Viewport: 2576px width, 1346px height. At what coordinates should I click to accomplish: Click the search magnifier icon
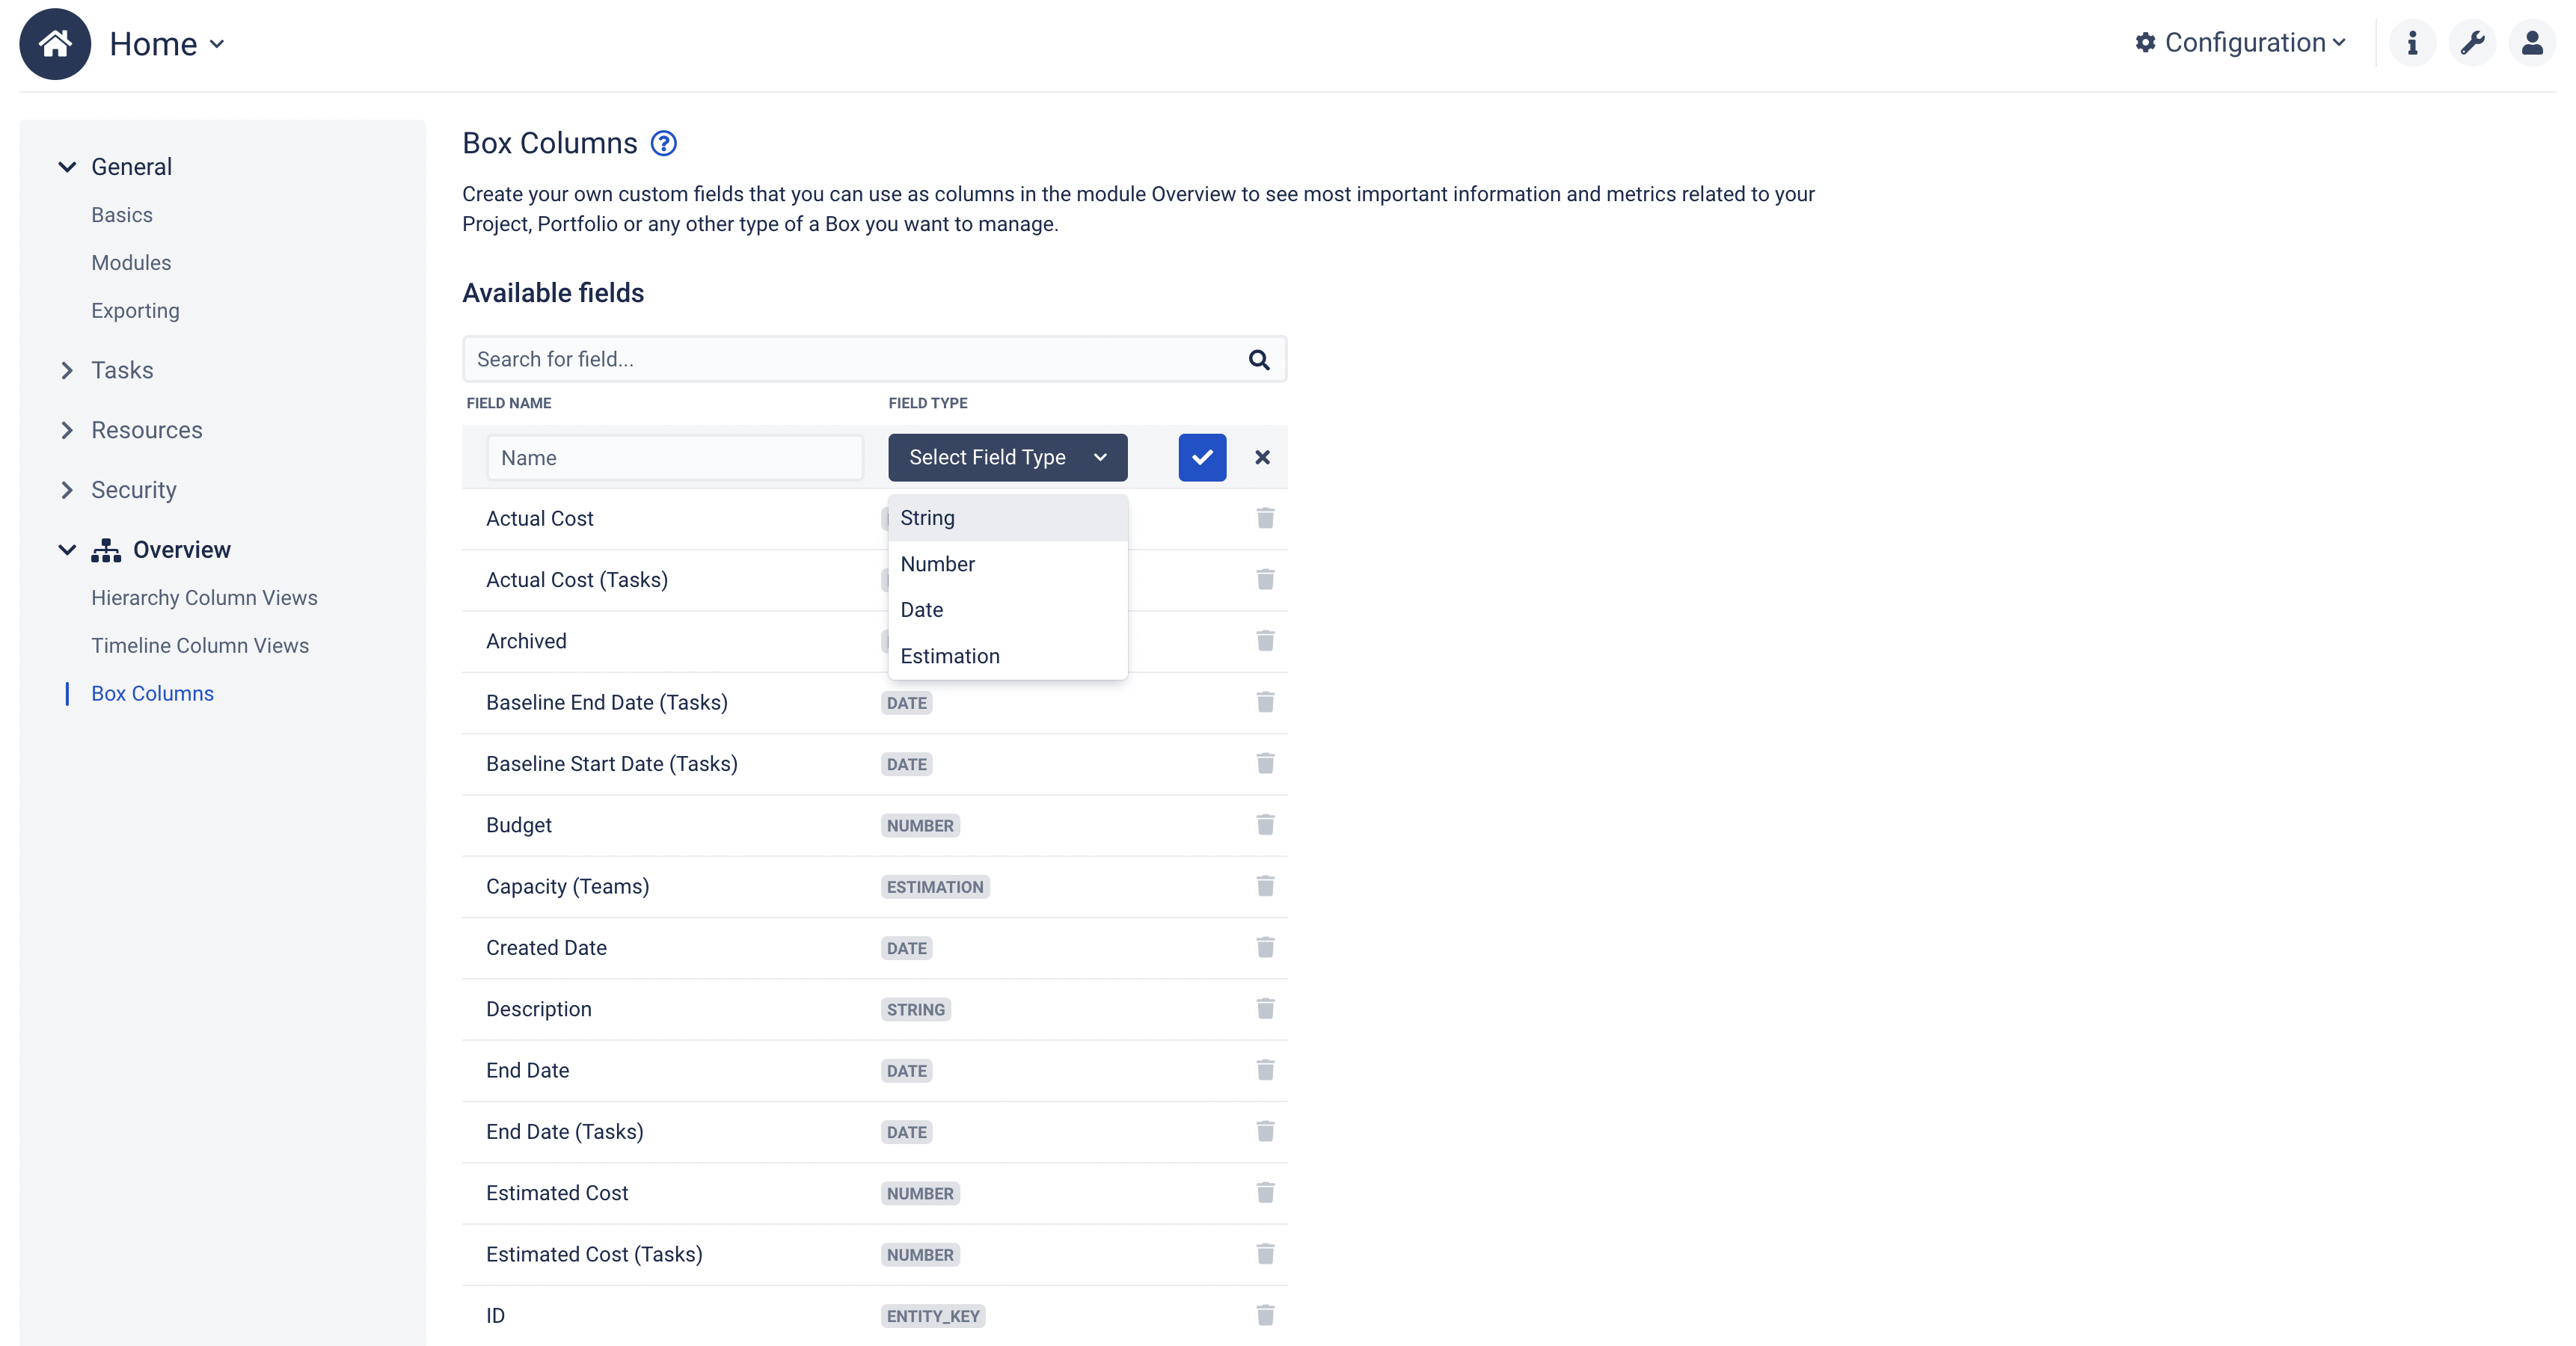[x=1259, y=359]
